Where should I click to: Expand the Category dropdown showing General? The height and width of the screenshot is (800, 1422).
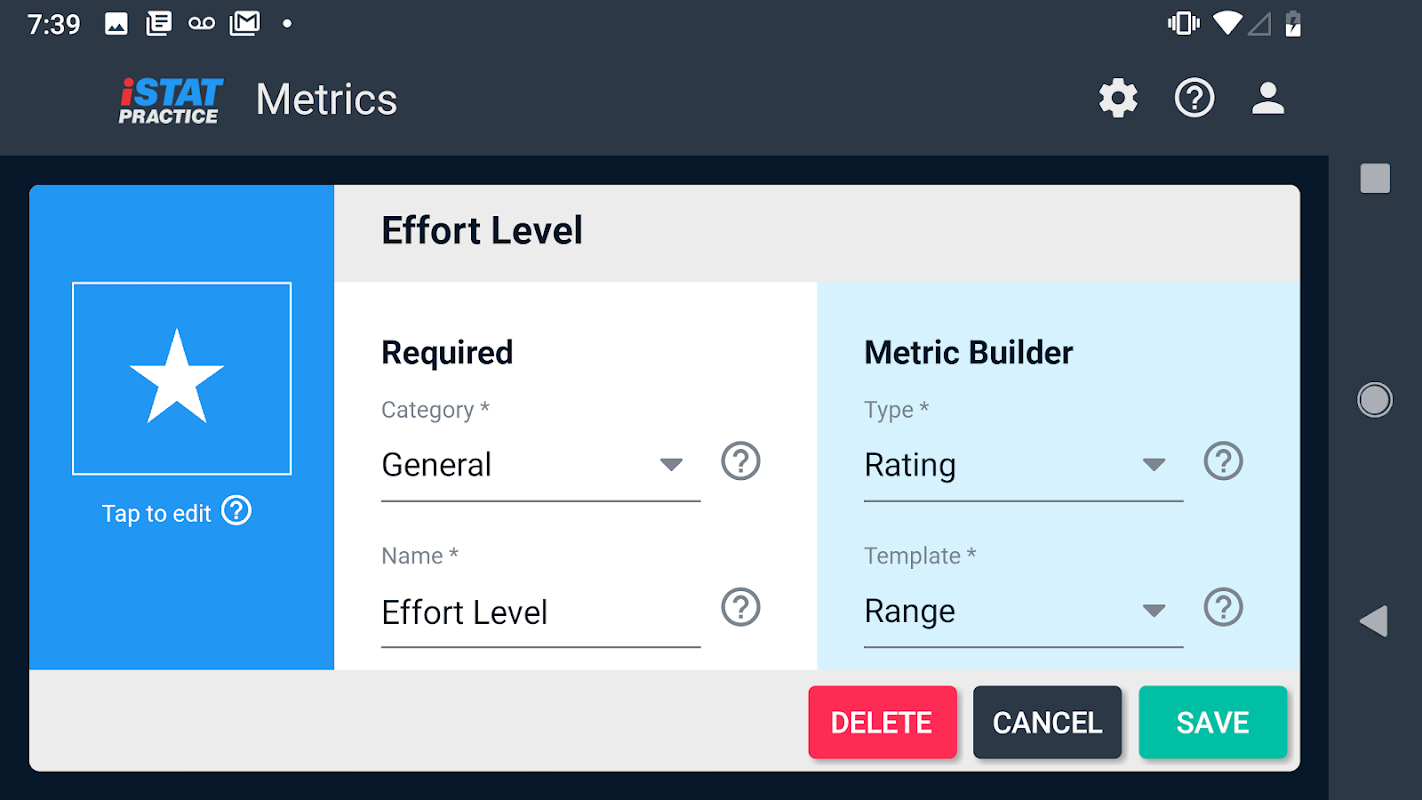coord(540,465)
